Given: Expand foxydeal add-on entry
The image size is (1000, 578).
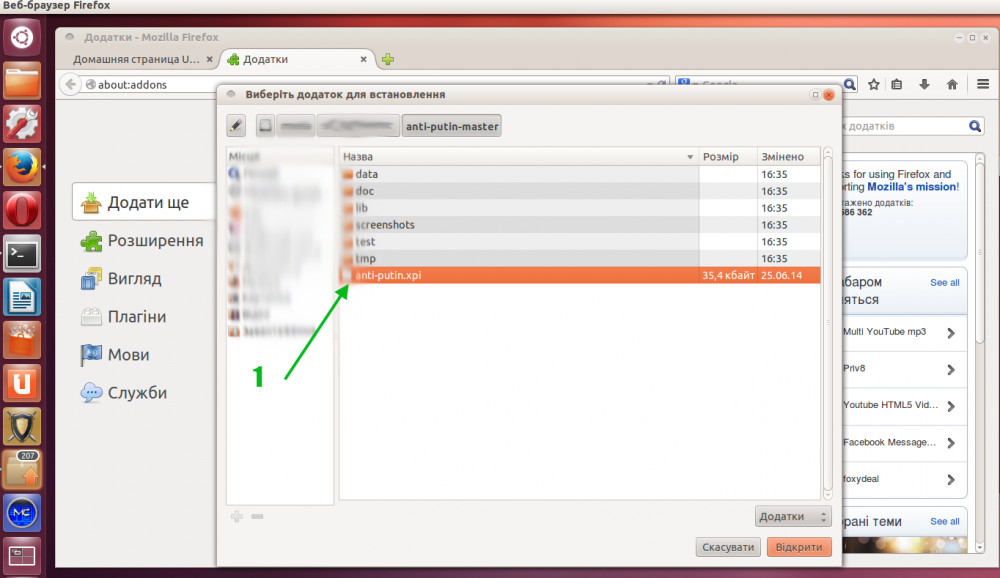Looking at the screenshot, I should (x=951, y=480).
